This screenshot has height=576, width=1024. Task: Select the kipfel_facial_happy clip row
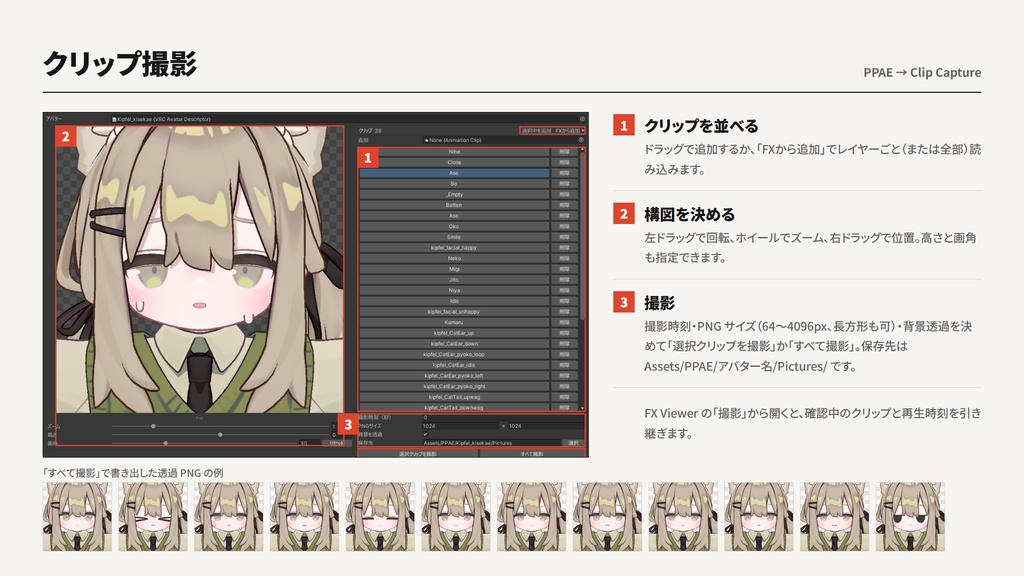point(455,248)
